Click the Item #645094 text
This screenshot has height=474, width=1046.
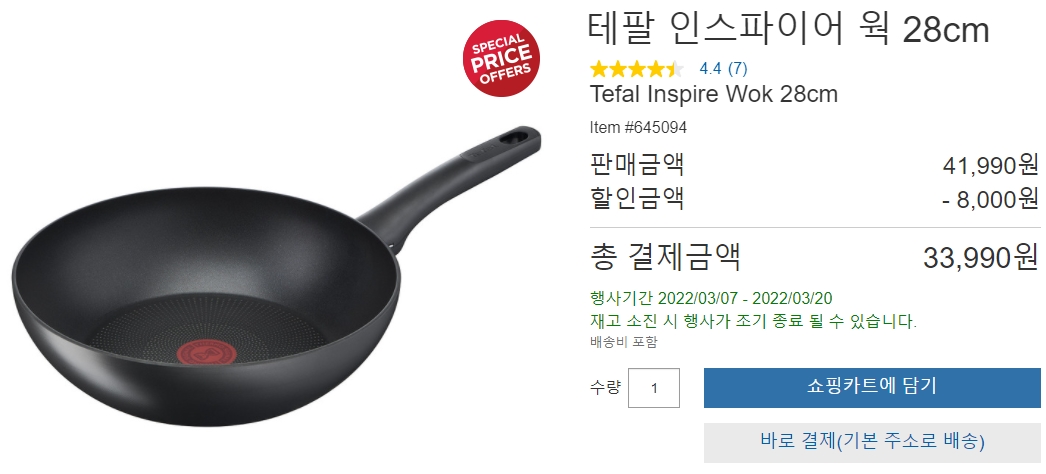[x=638, y=127]
